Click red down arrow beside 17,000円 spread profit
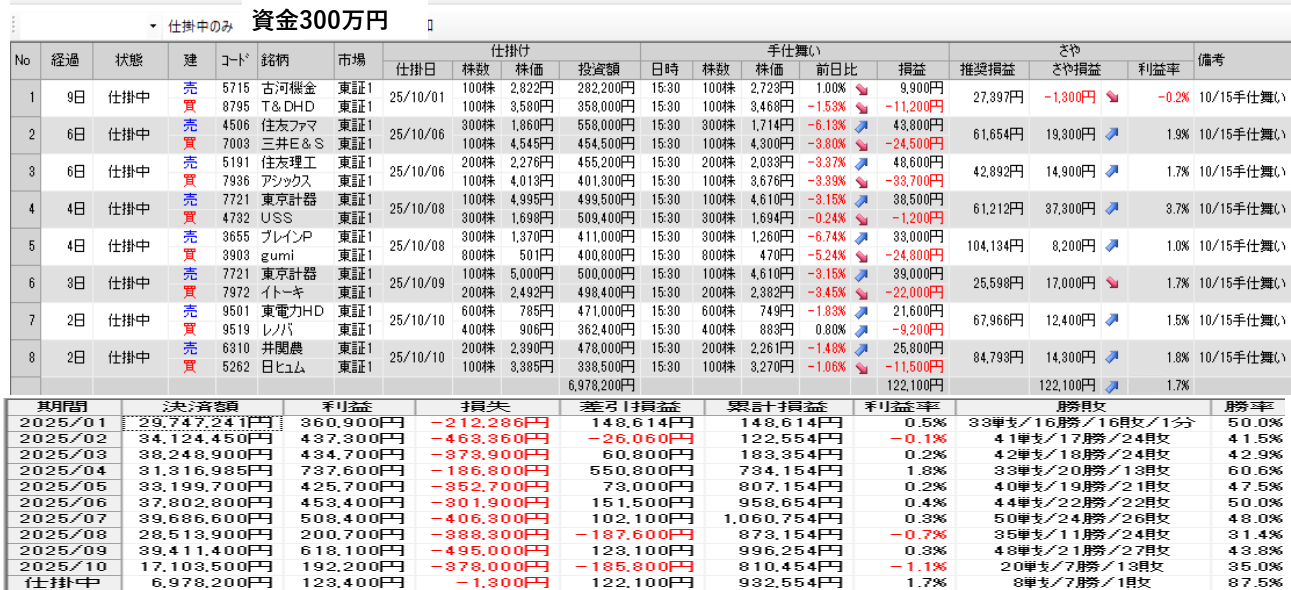 1112,283
